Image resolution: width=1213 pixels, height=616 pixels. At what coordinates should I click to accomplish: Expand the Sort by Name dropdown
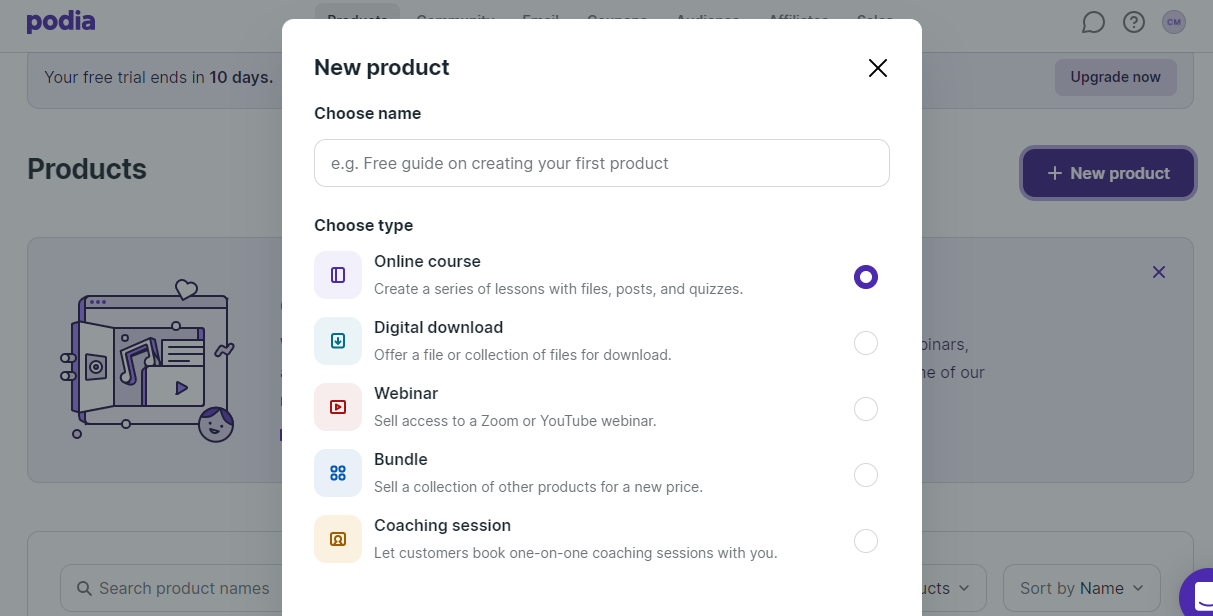(1081, 588)
